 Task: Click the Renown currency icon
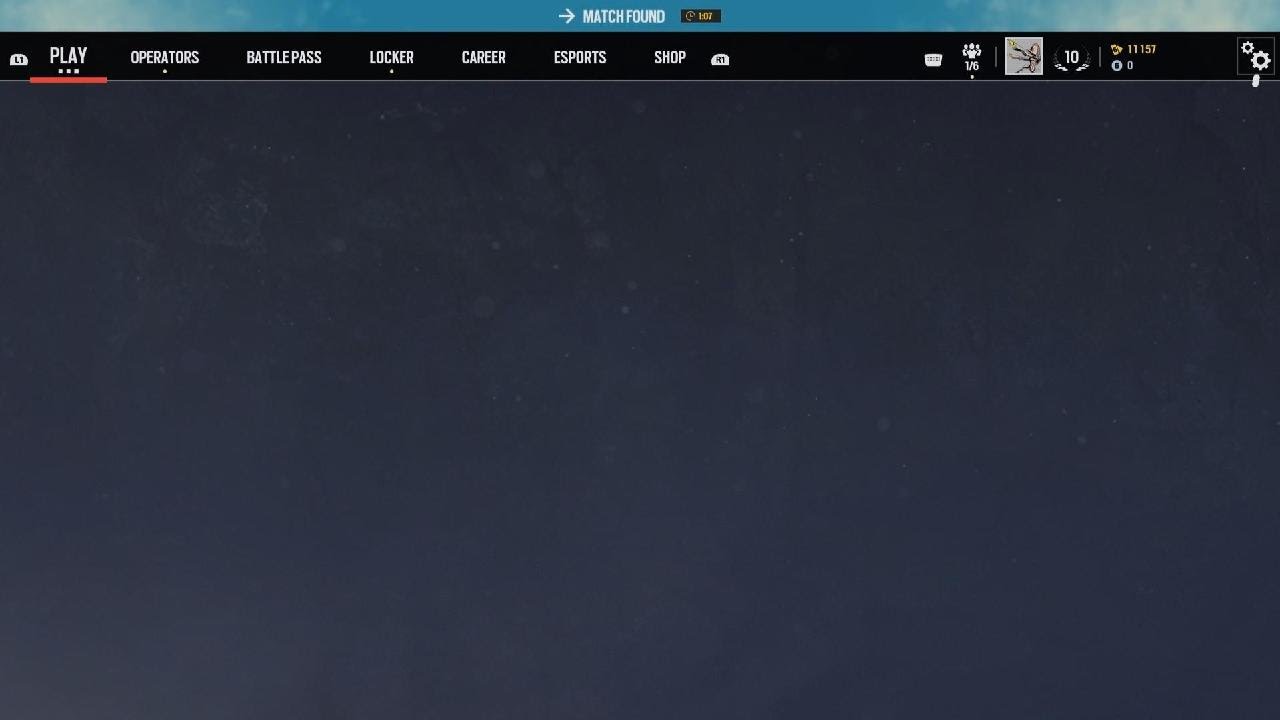(x=1116, y=49)
